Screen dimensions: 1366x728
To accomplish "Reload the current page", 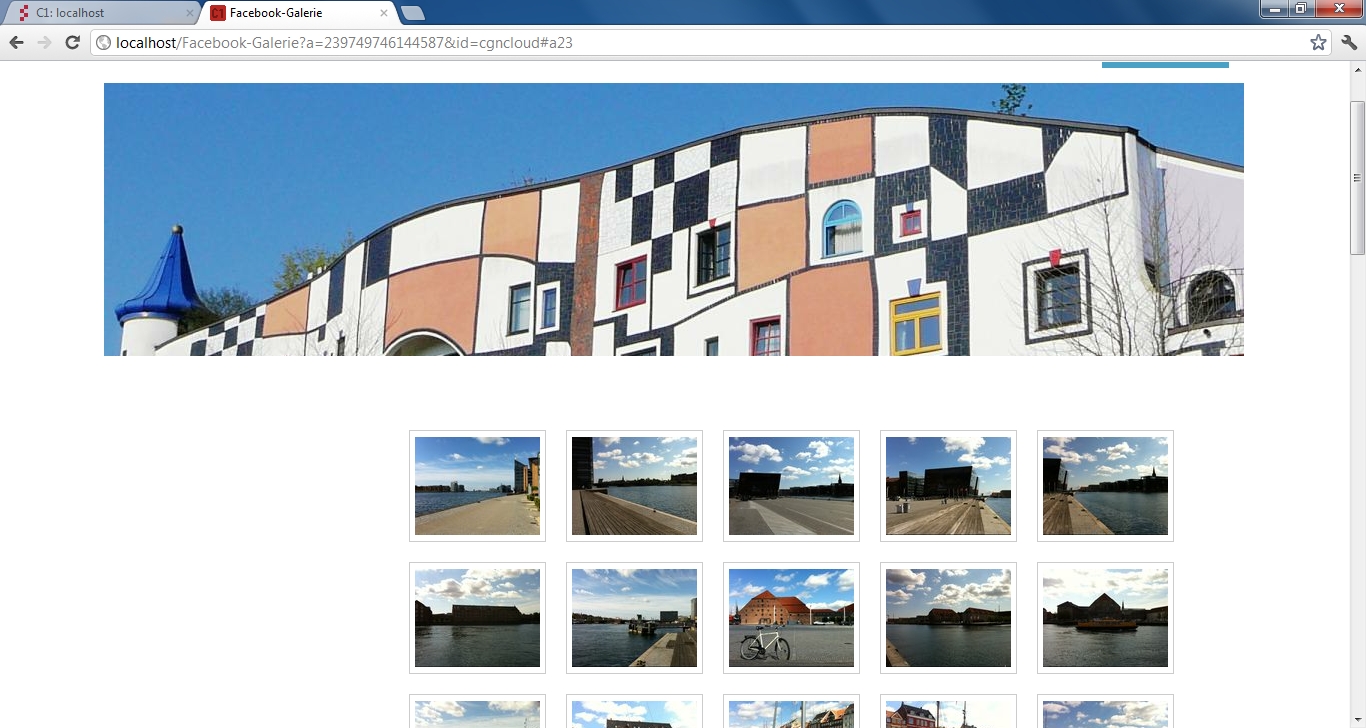I will (x=72, y=42).
